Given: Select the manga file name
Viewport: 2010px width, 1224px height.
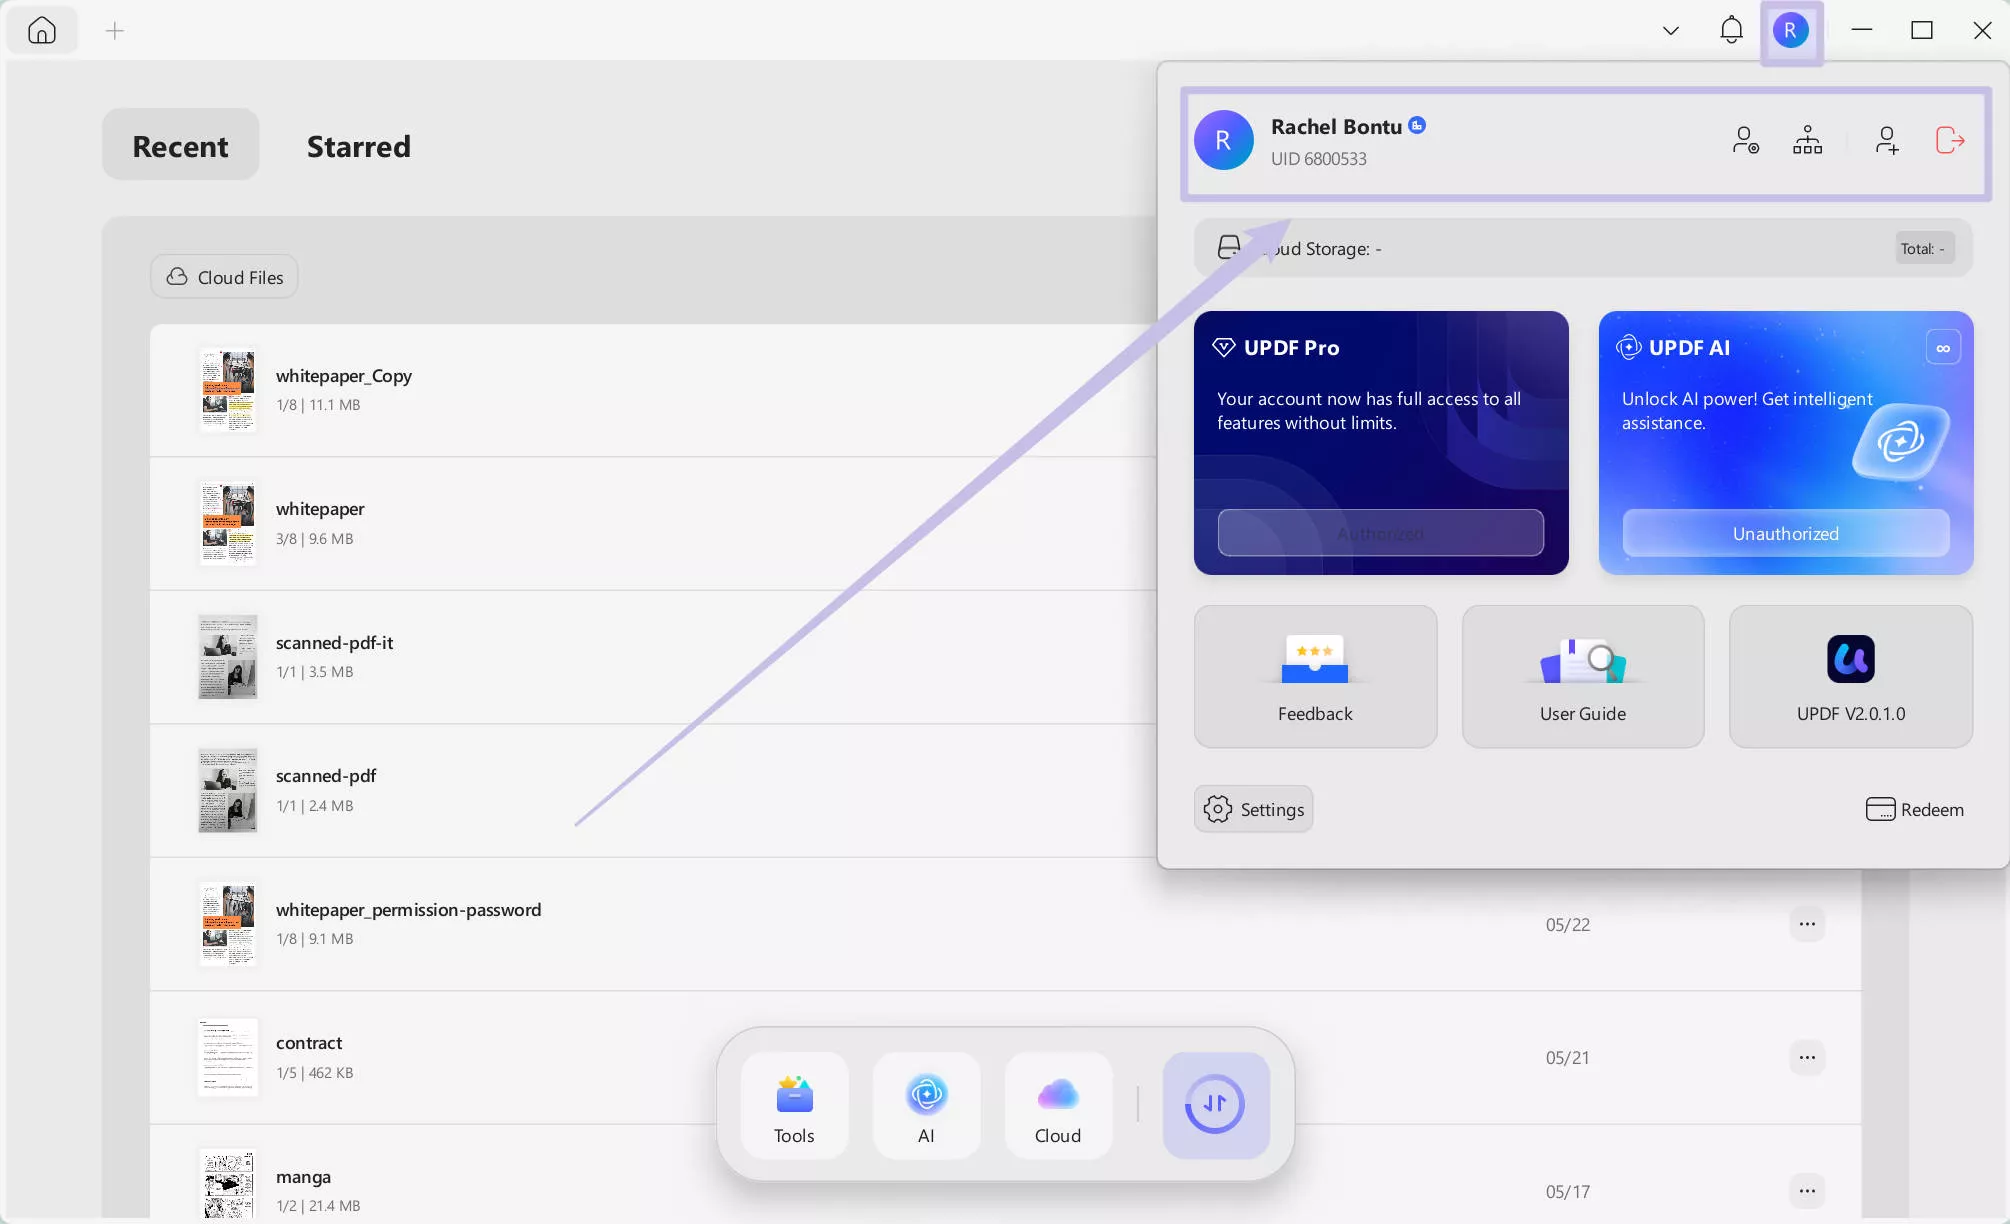Looking at the screenshot, I should tap(303, 1177).
